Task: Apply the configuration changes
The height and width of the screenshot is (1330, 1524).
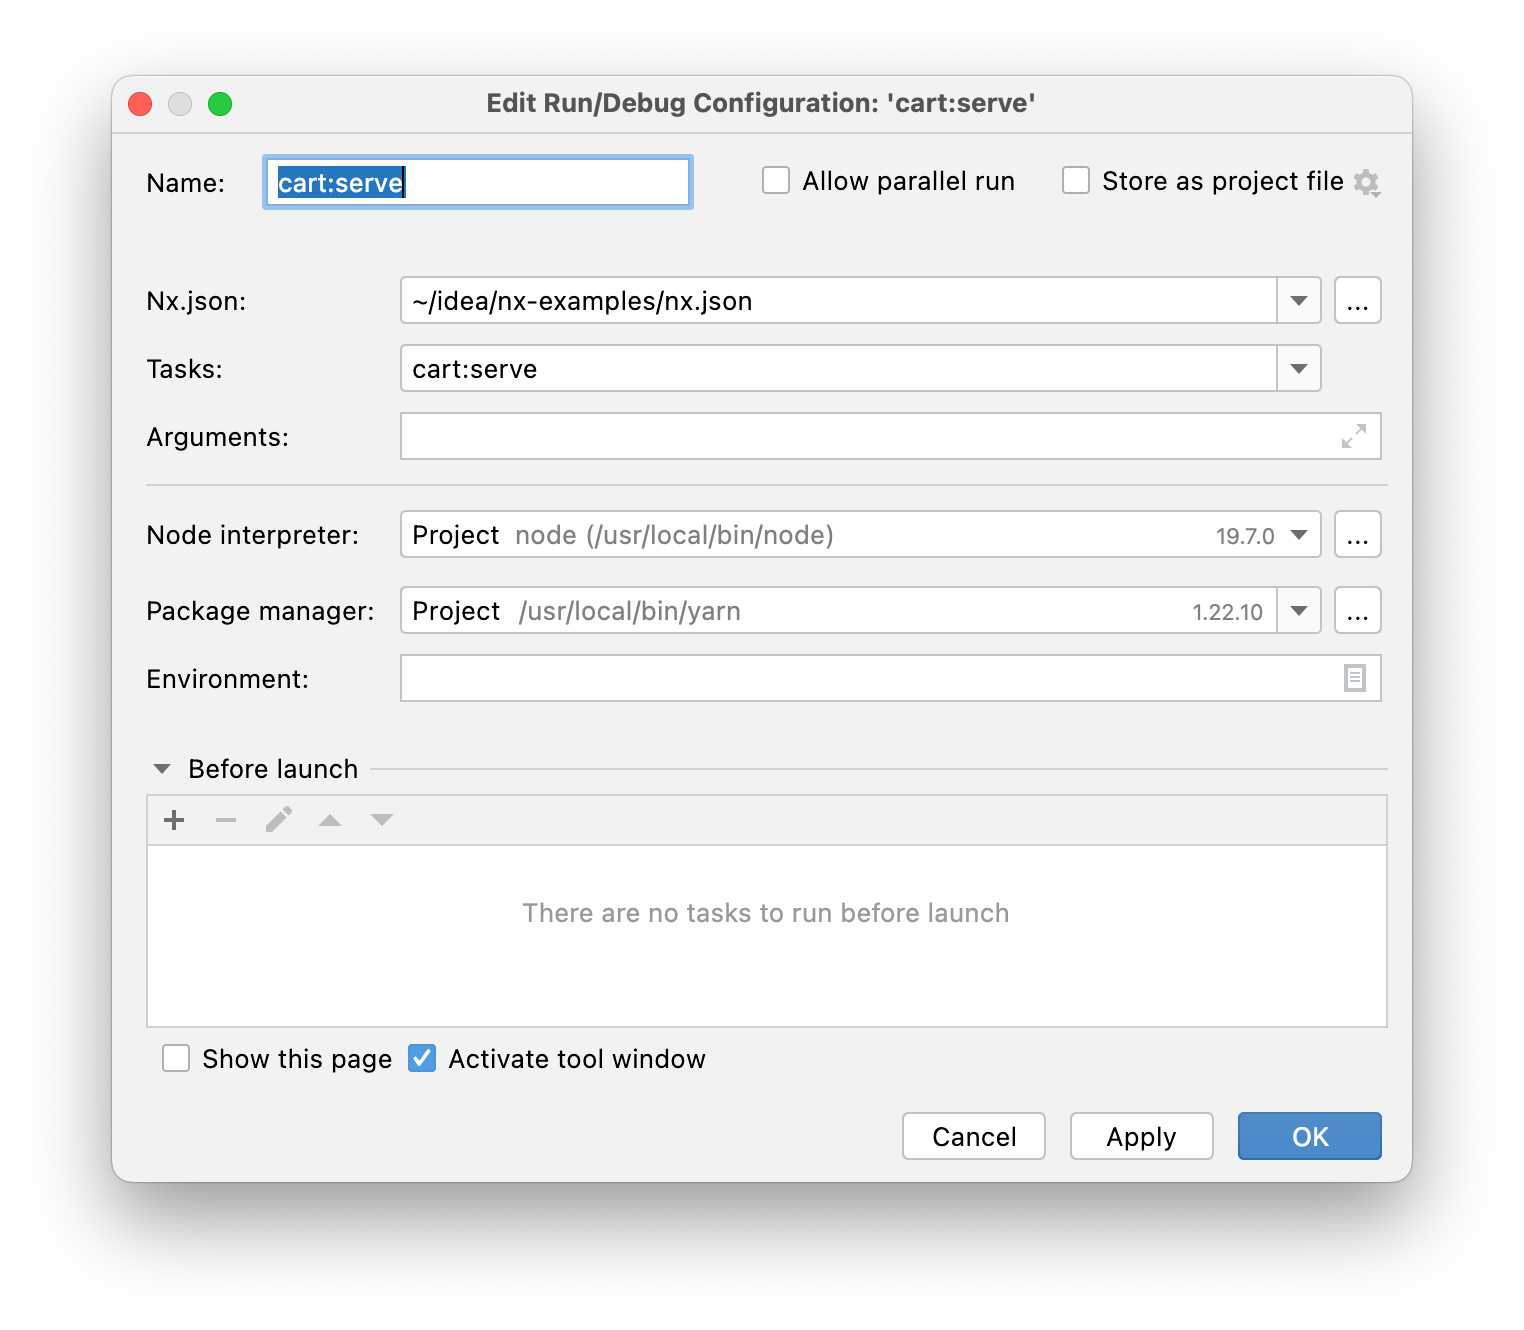Action: coord(1141,1136)
